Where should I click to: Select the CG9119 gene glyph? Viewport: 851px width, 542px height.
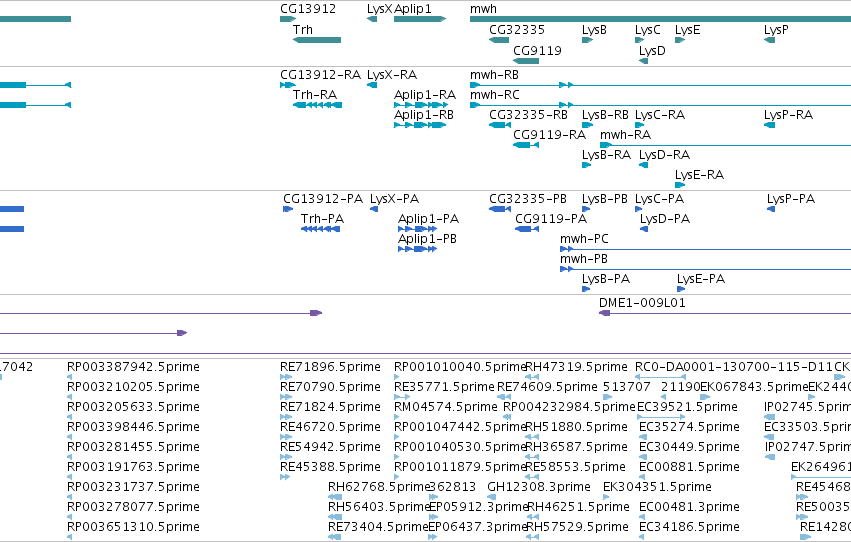[526, 61]
